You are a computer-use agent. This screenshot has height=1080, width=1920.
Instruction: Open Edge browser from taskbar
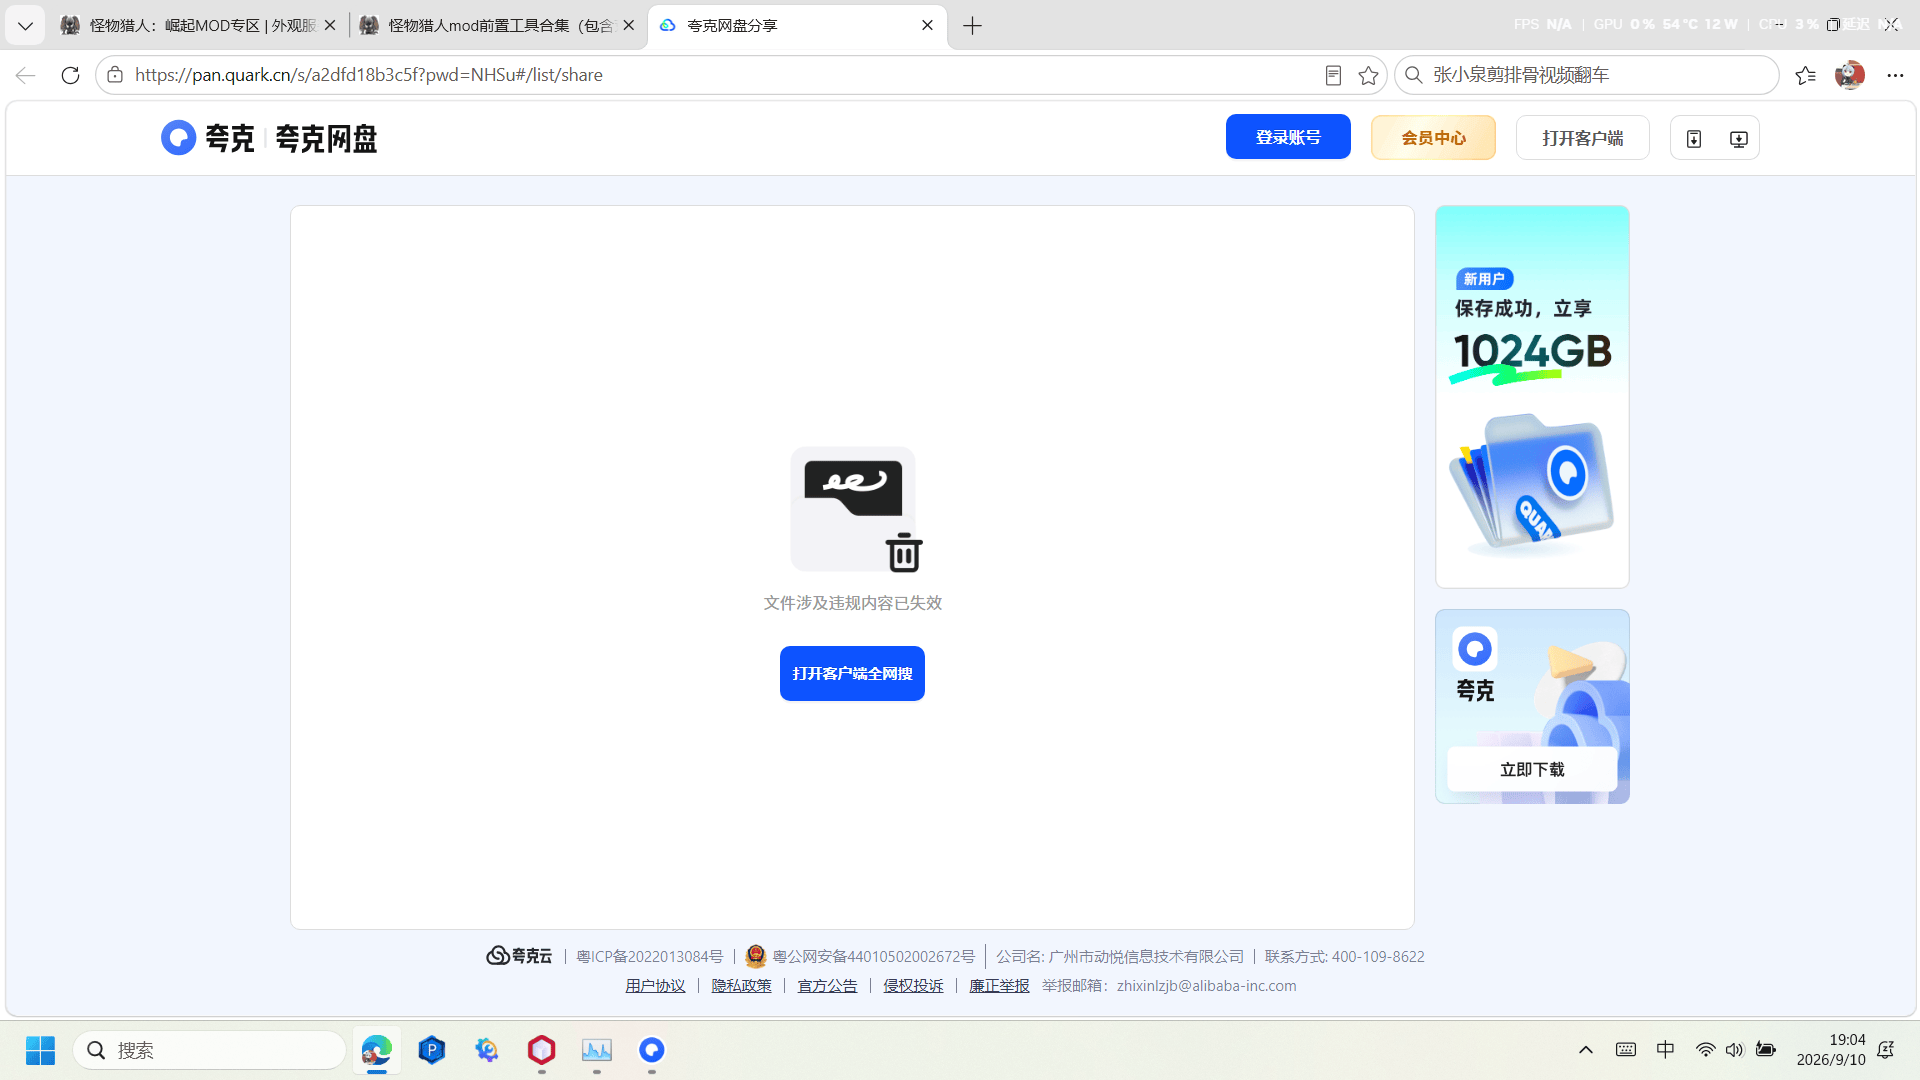click(377, 1050)
